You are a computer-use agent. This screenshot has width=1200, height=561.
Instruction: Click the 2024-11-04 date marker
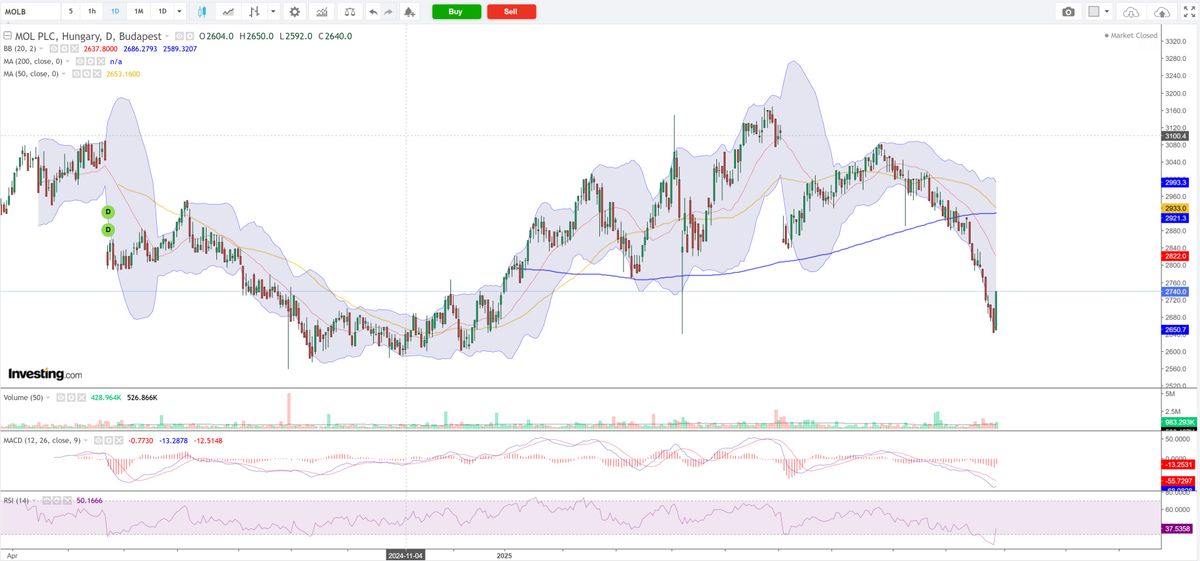[406, 553]
